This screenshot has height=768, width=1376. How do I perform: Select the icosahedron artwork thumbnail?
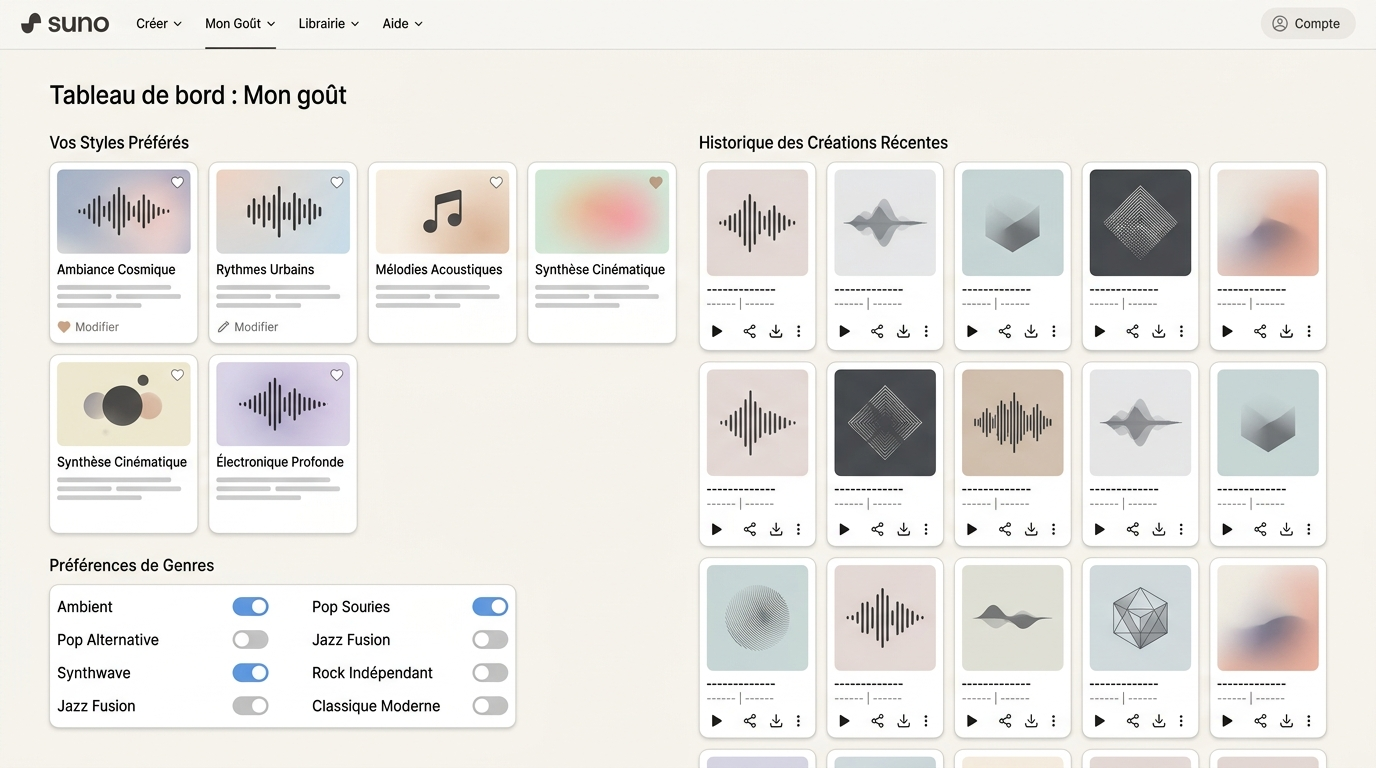click(1140, 618)
